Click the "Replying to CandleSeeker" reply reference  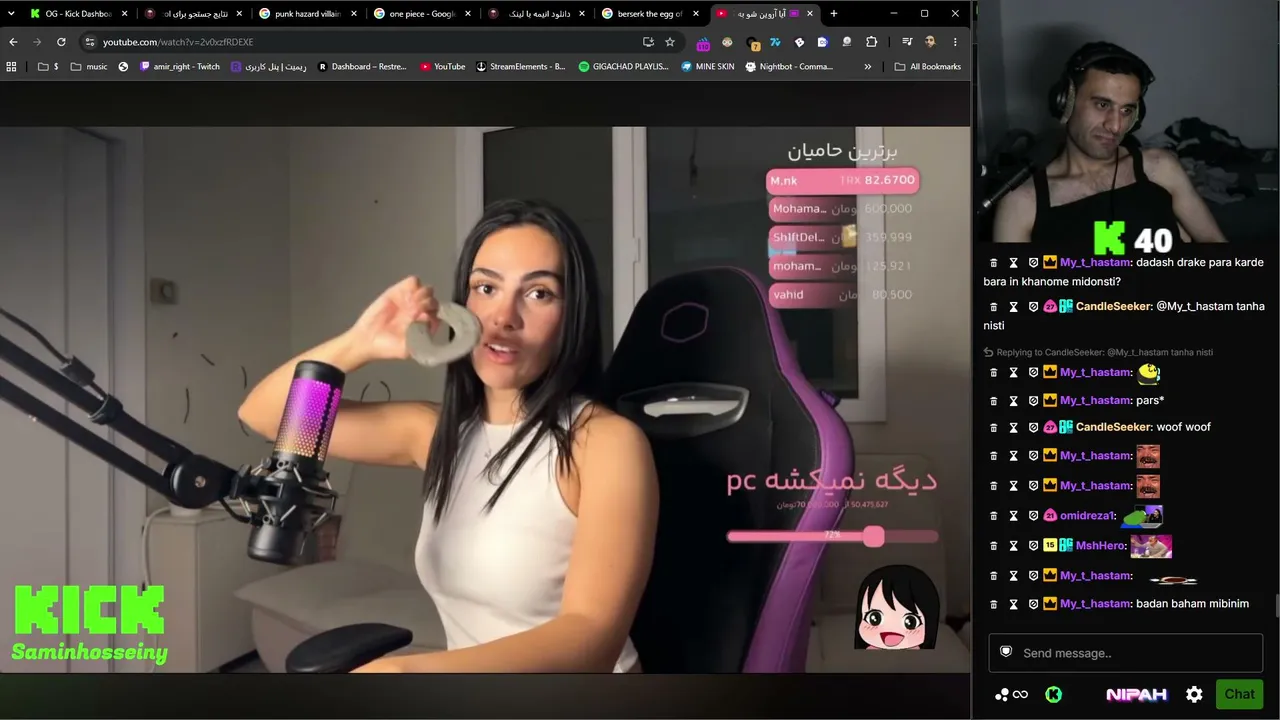[x=1098, y=352]
